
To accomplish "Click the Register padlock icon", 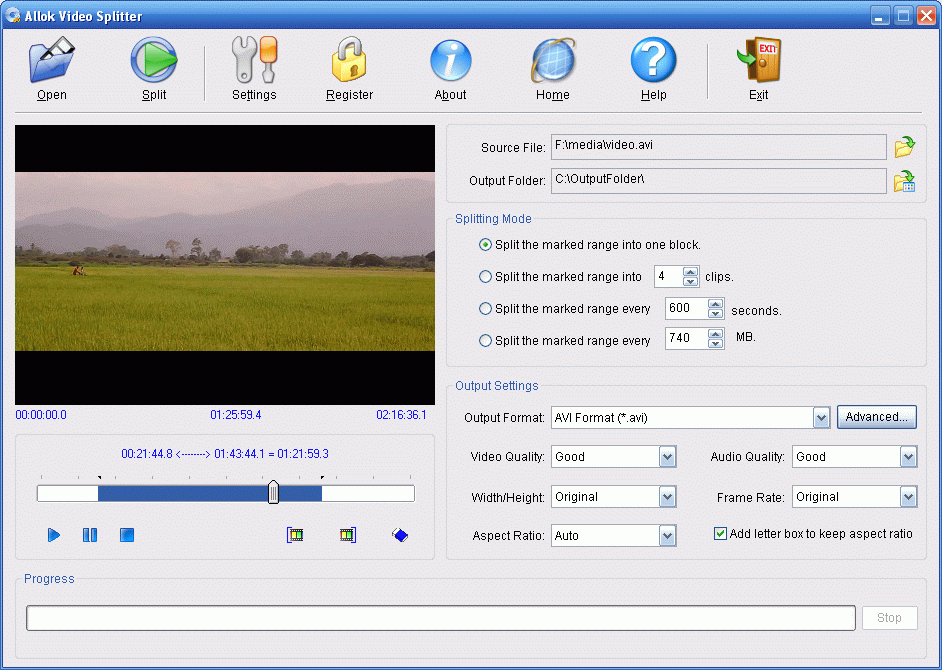I will coord(349,62).
